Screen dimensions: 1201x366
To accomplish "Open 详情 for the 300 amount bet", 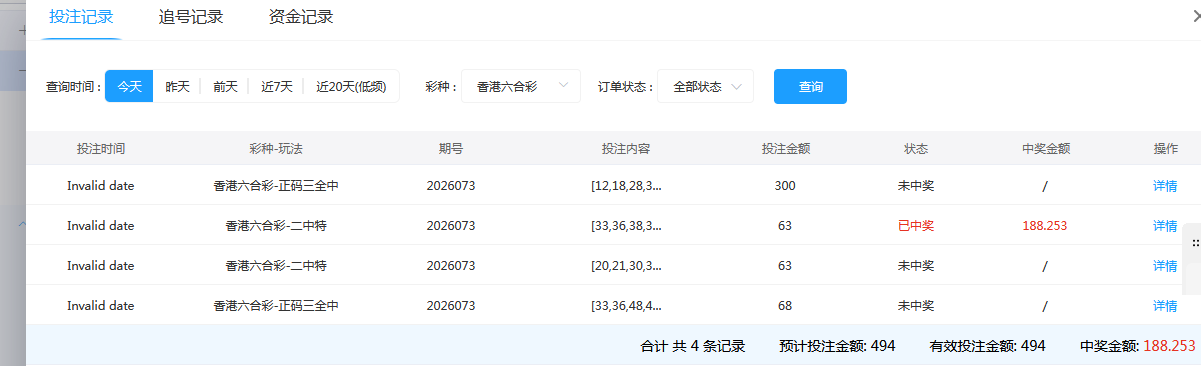I will pos(1165,185).
